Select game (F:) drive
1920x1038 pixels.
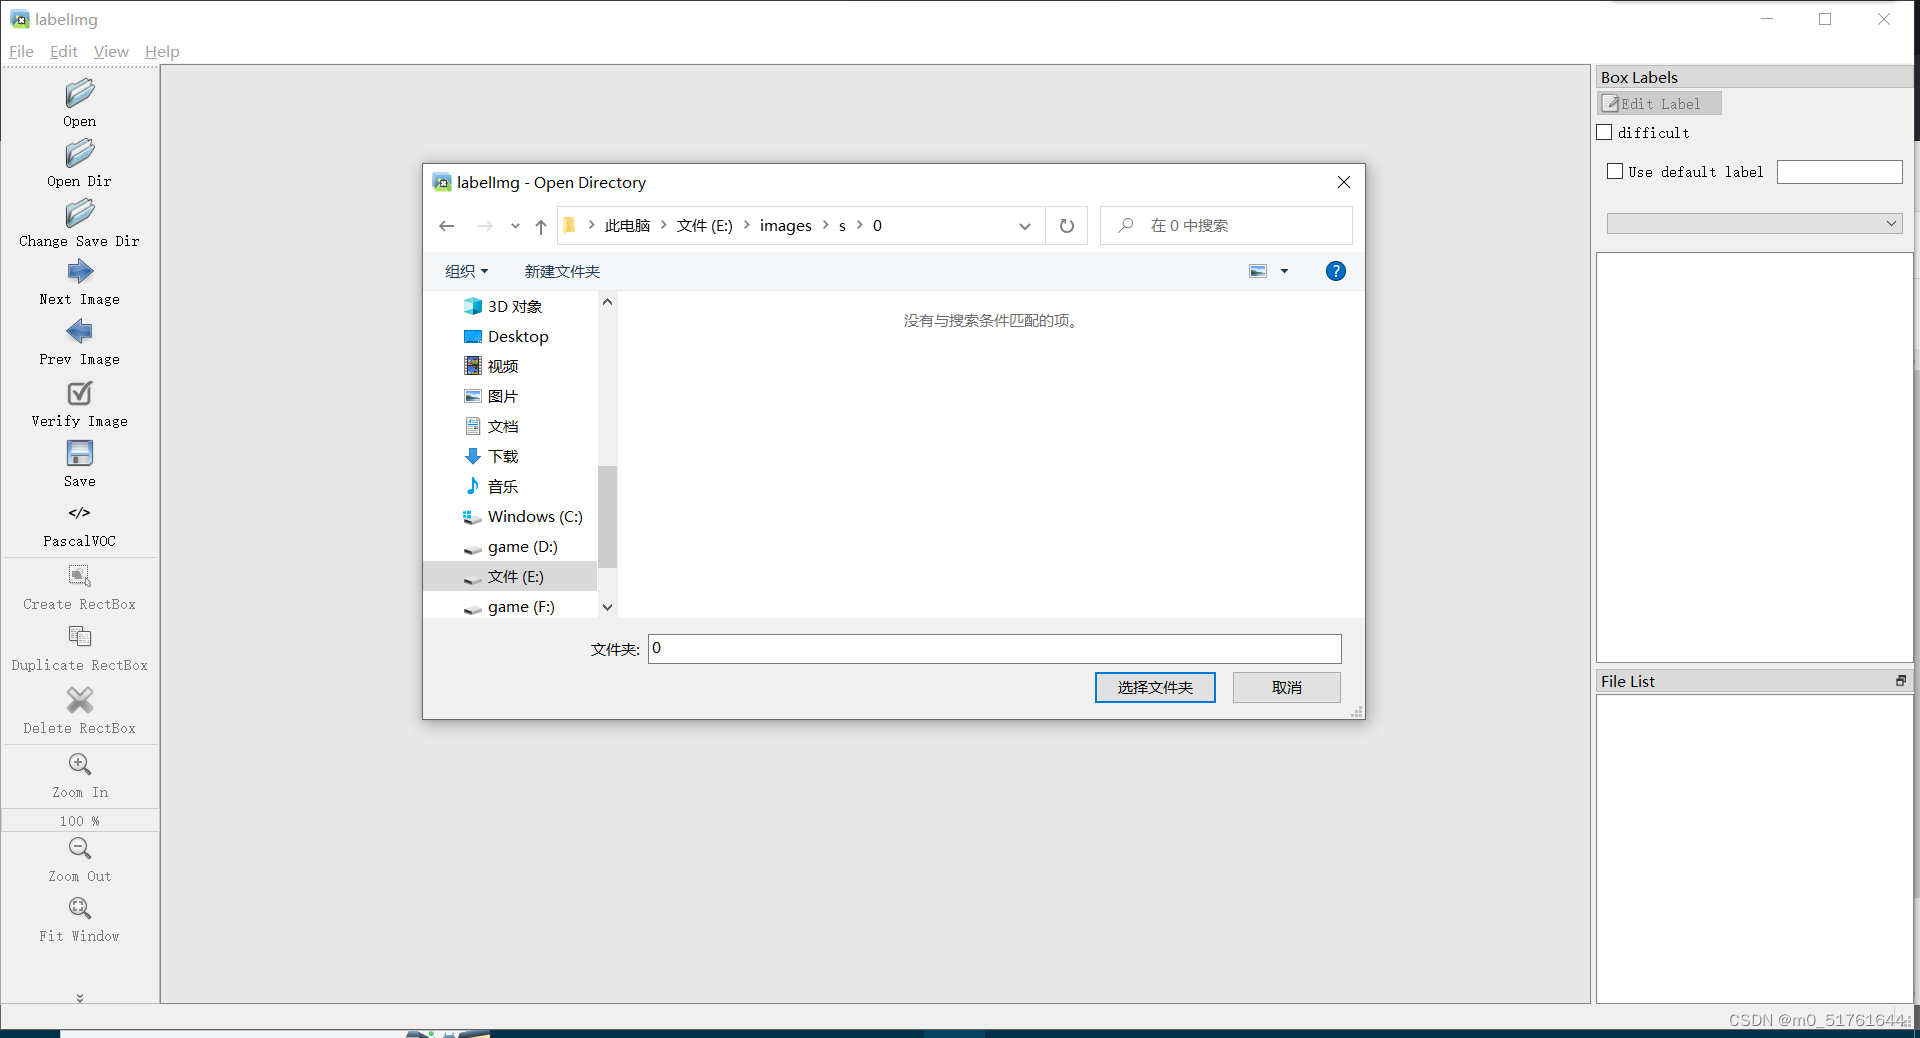(x=510, y=606)
